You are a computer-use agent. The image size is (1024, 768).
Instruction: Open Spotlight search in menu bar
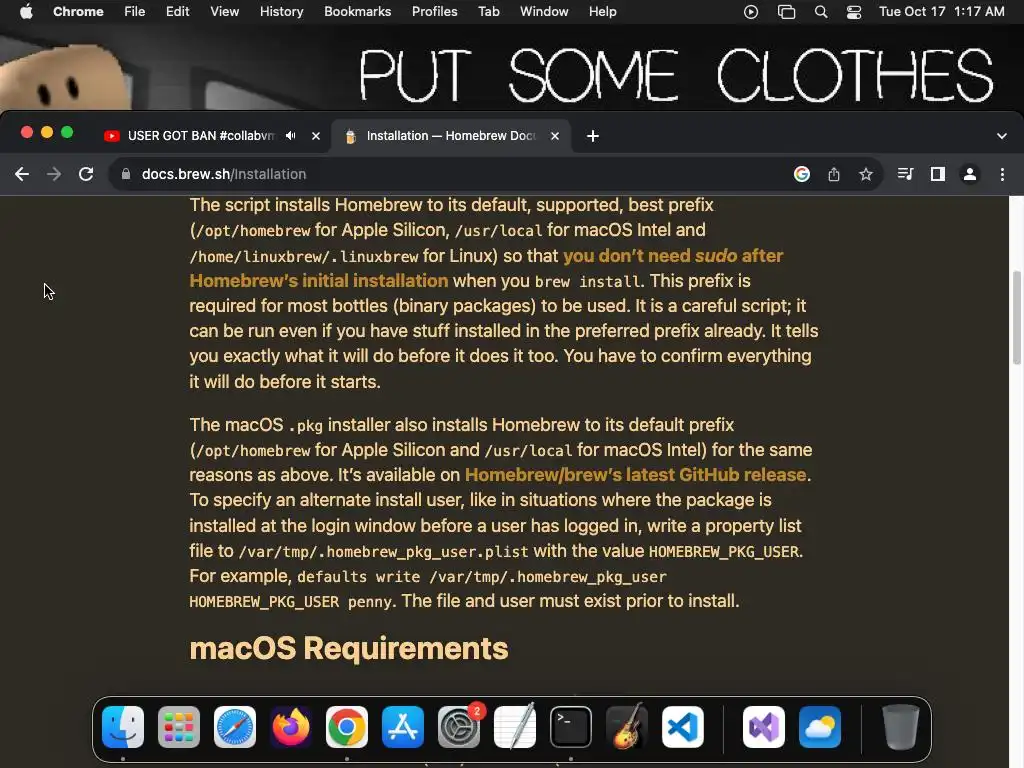[x=821, y=12]
